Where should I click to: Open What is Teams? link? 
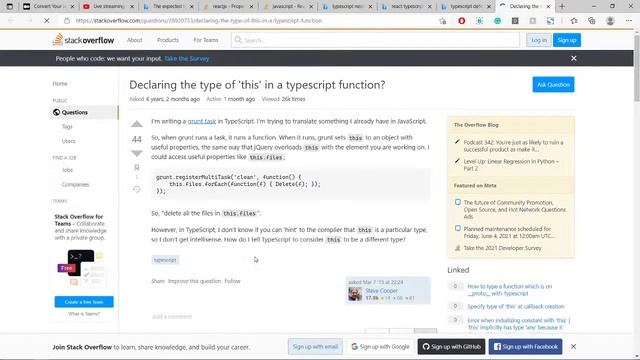[84, 314]
